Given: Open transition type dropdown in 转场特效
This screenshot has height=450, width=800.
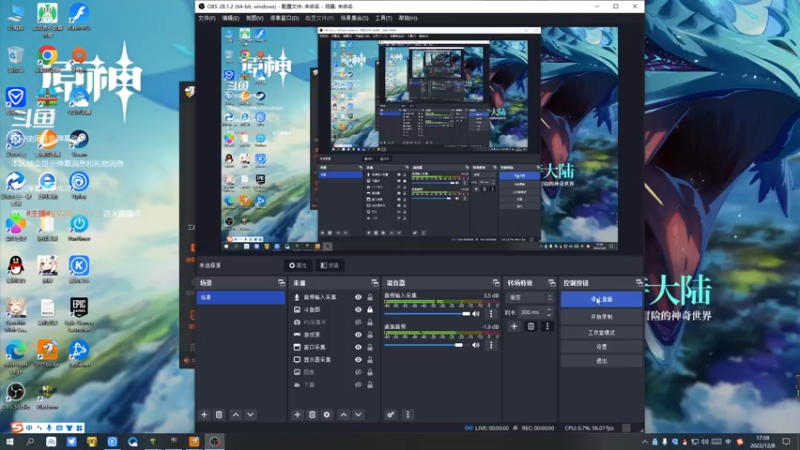Looking at the screenshot, I should 529,297.
